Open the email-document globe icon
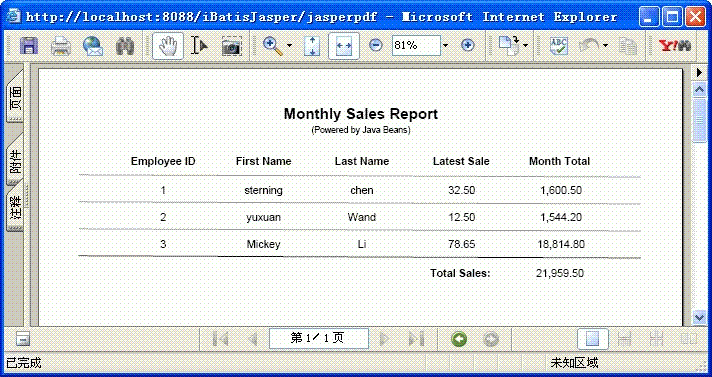 tap(93, 46)
